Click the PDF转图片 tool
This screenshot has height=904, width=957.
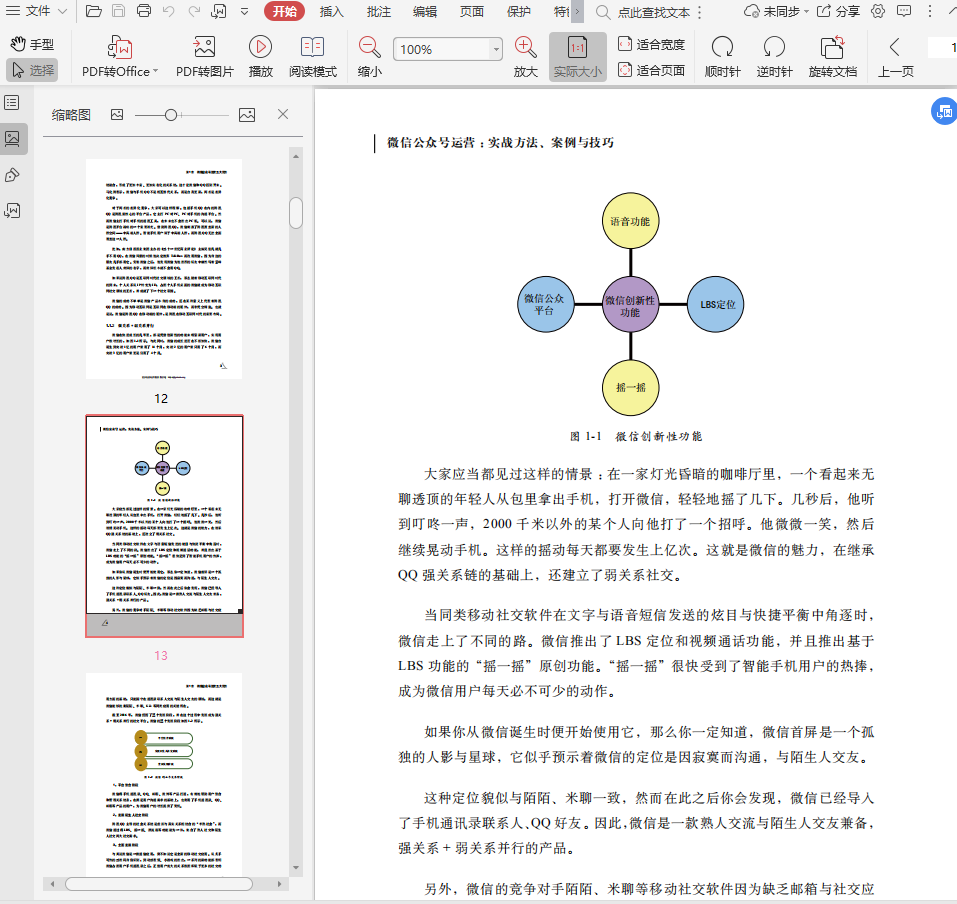(x=204, y=57)
